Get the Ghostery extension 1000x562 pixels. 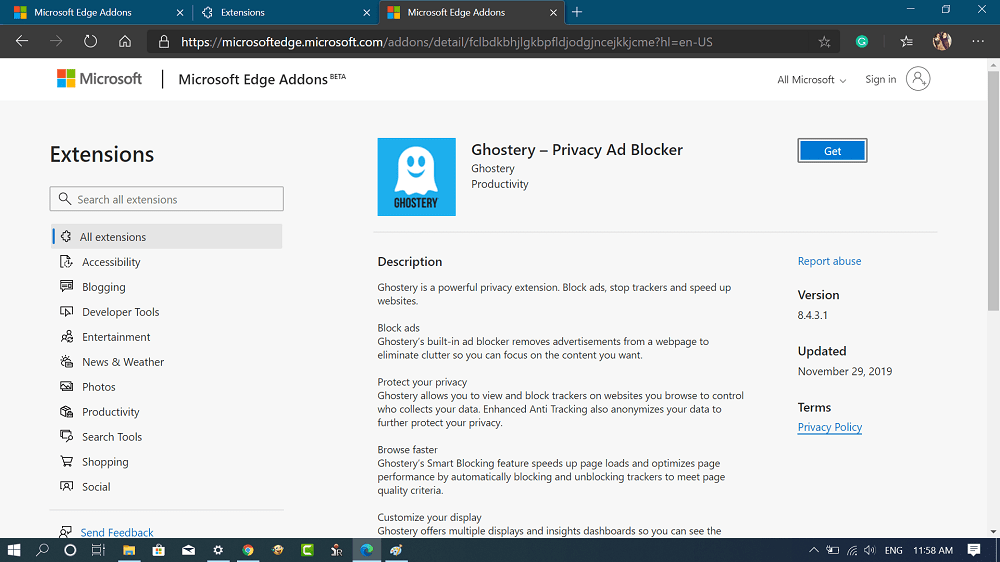(x=832, y=151)
